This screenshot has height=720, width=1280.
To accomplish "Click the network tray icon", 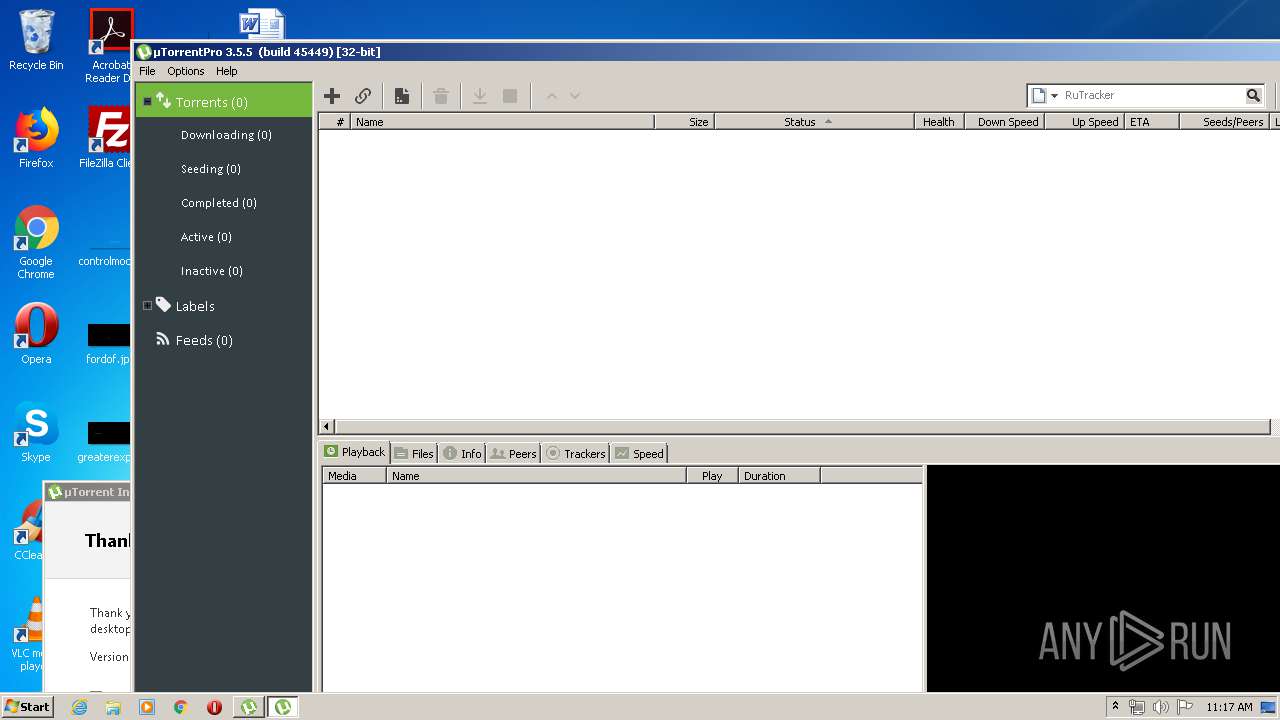I will pos(1137,707).
